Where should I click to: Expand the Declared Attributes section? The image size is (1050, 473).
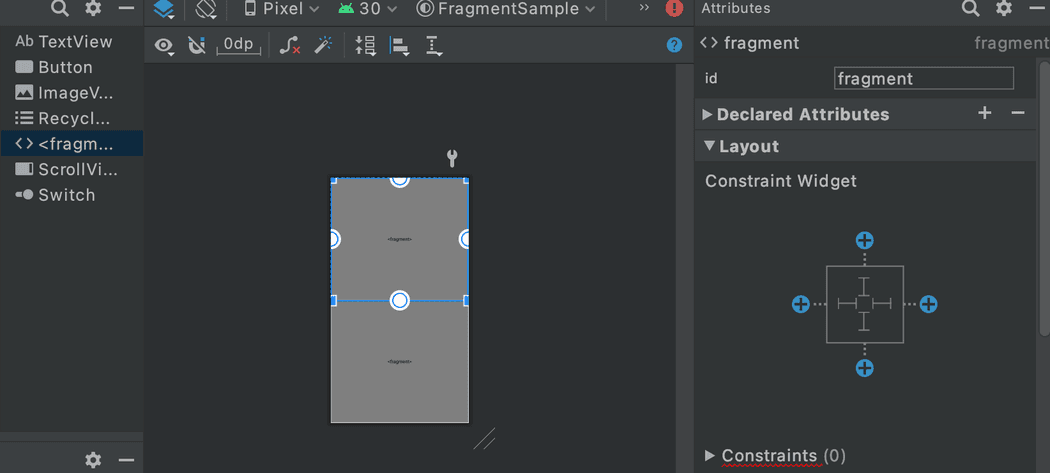(x=707, y=115)
